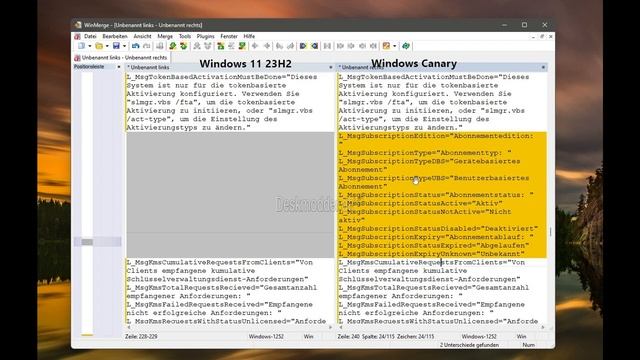The height and width of the screenshot is (360, 640).
Task: Copy difference to right icon
Action: coord(255,46)
